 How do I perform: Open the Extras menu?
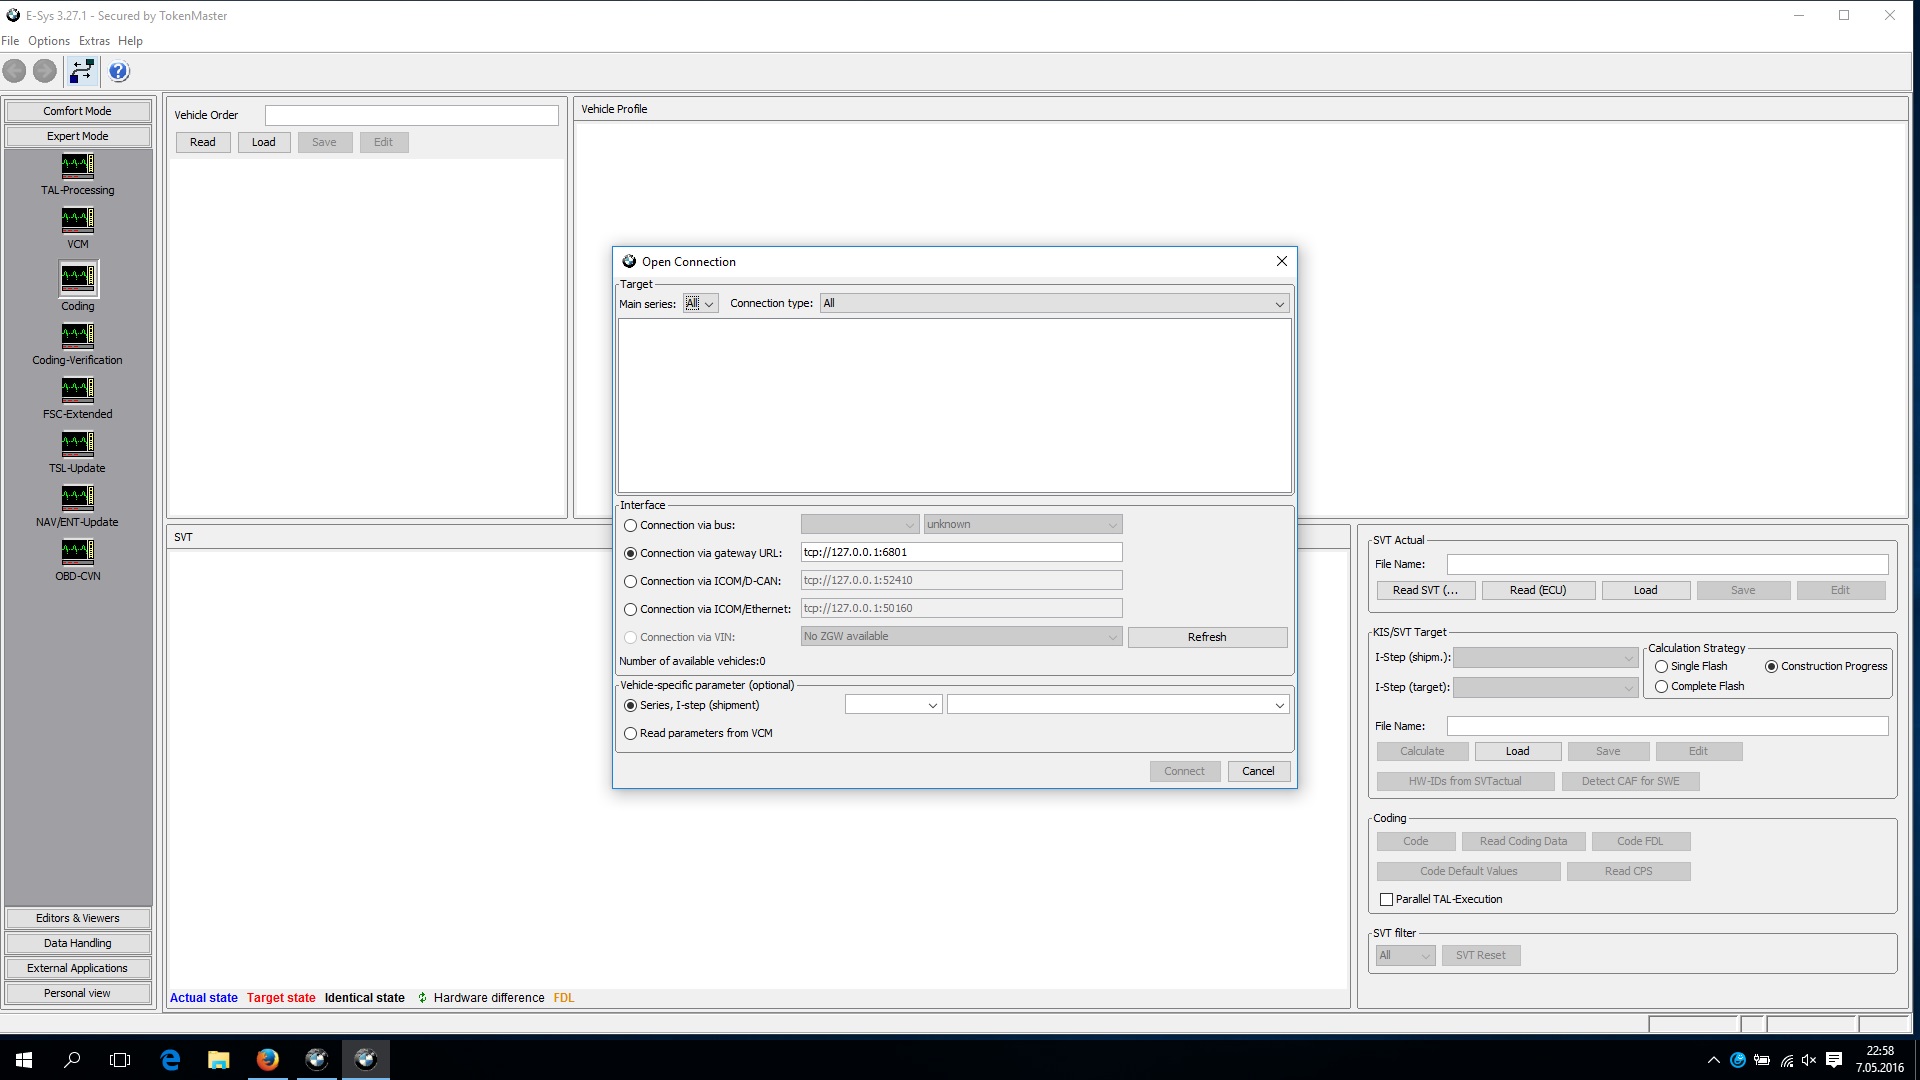(94, 41)
